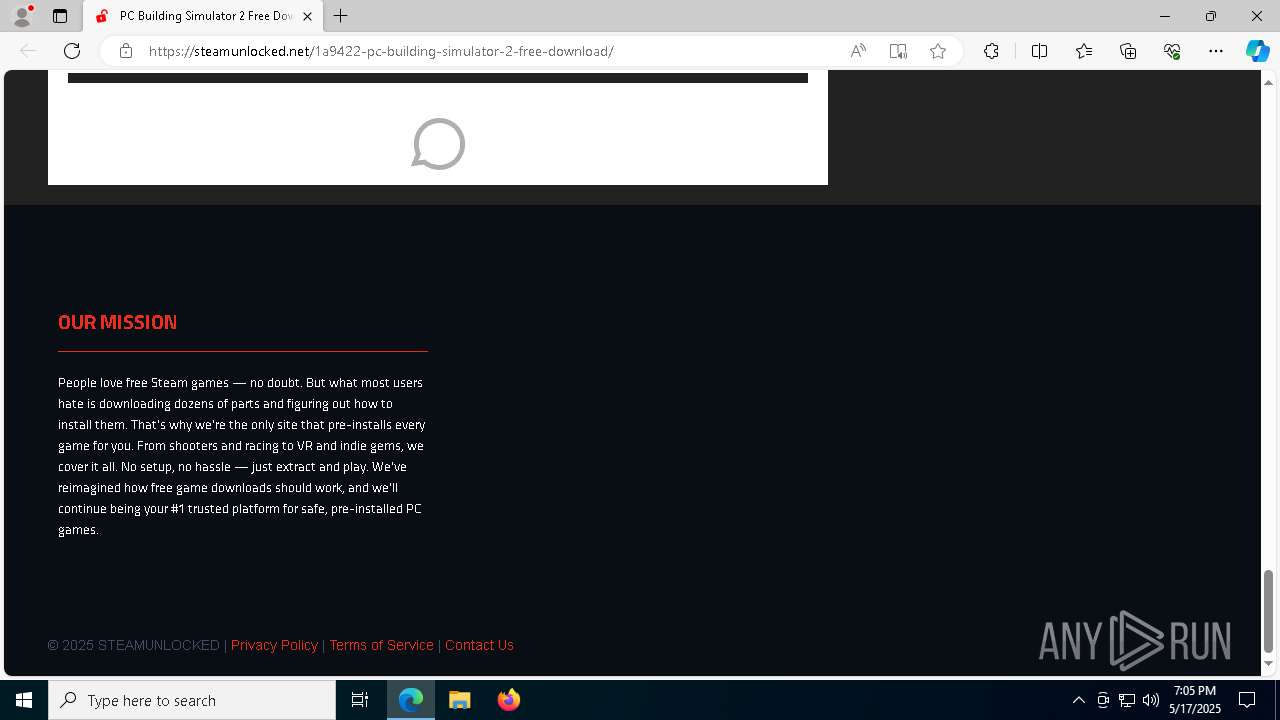Viewport: 1280px width, 720px height.
Task: Open the Favorites list
Action: pyautogui.click(x=1084, y=51)
